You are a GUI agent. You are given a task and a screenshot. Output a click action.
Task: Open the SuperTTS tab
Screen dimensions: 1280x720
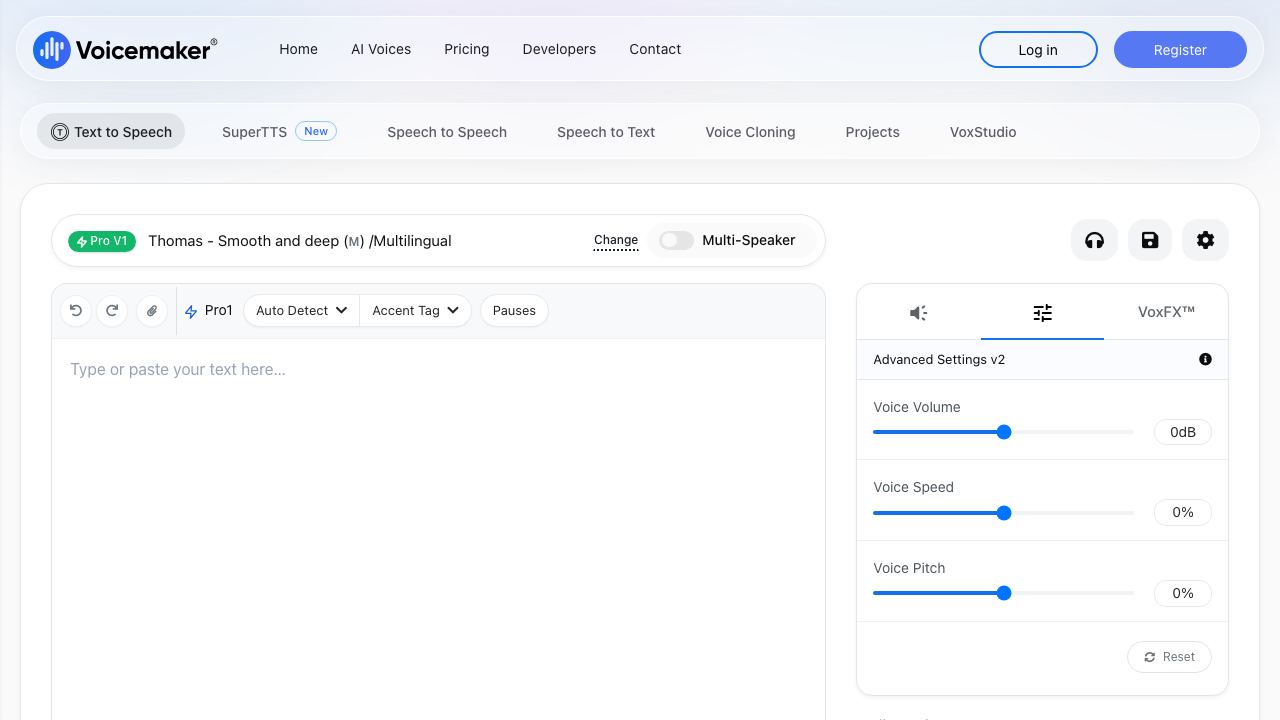click(279, 132)
